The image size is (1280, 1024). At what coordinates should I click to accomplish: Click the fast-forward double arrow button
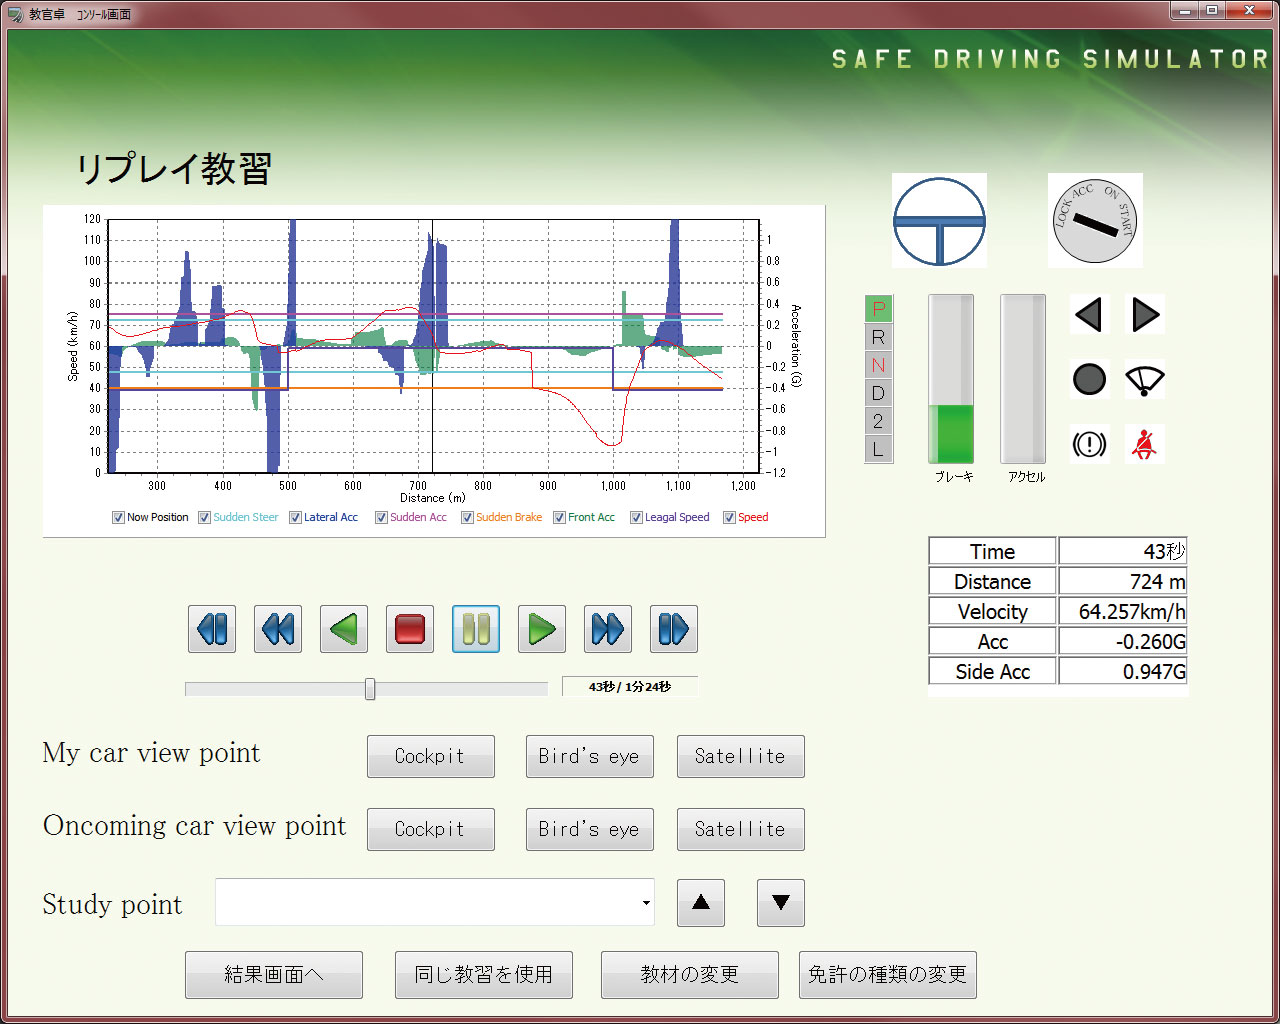608,629
